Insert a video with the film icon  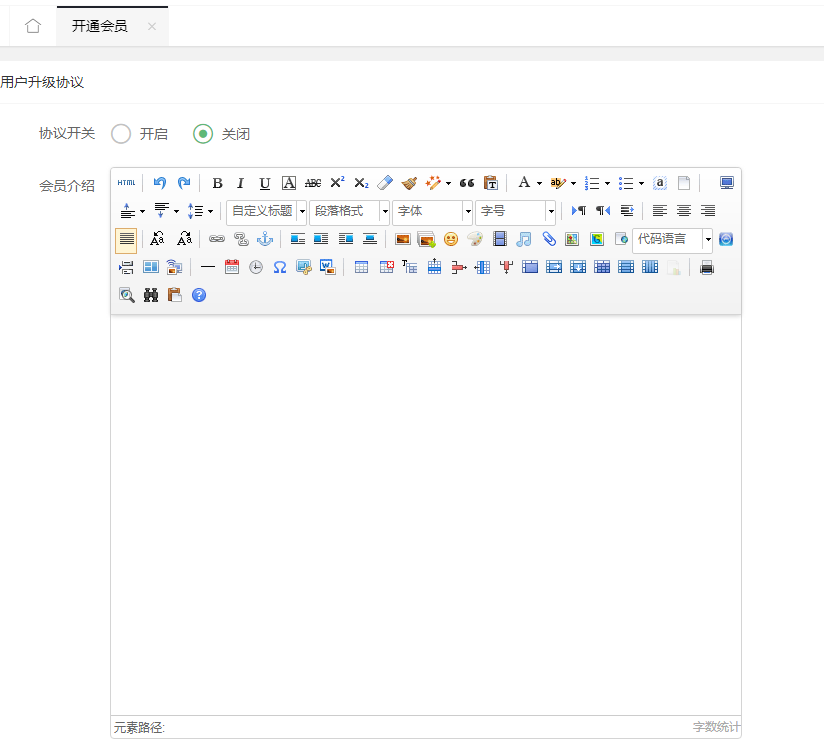click(x=500, y=239)
